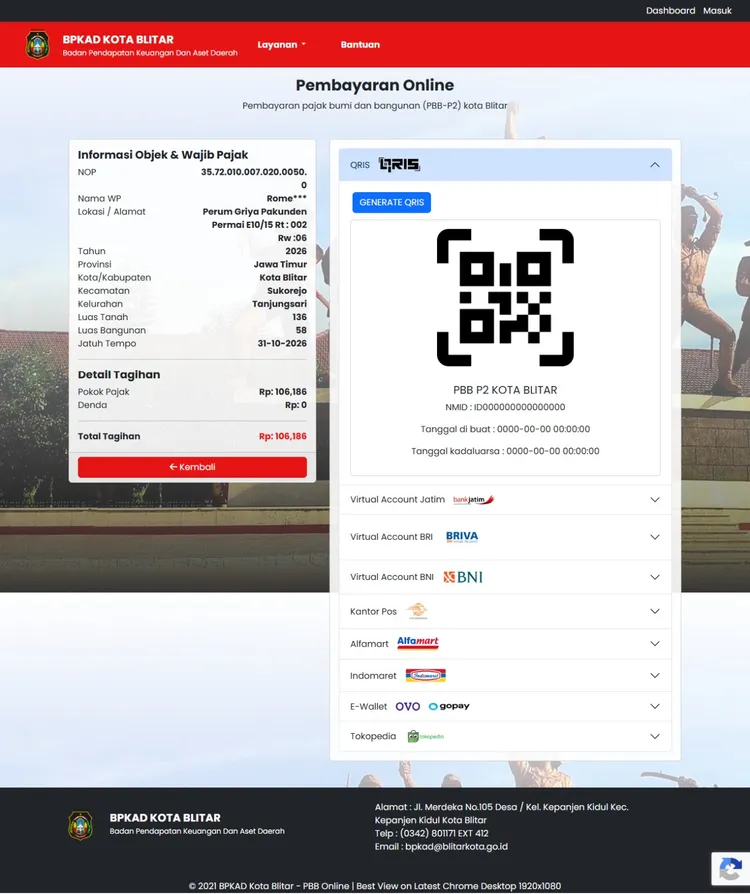Click the email bpkad@blitarkota.go.id in footer
Viewport: 750px width, 894px height.
pos(456,847)
